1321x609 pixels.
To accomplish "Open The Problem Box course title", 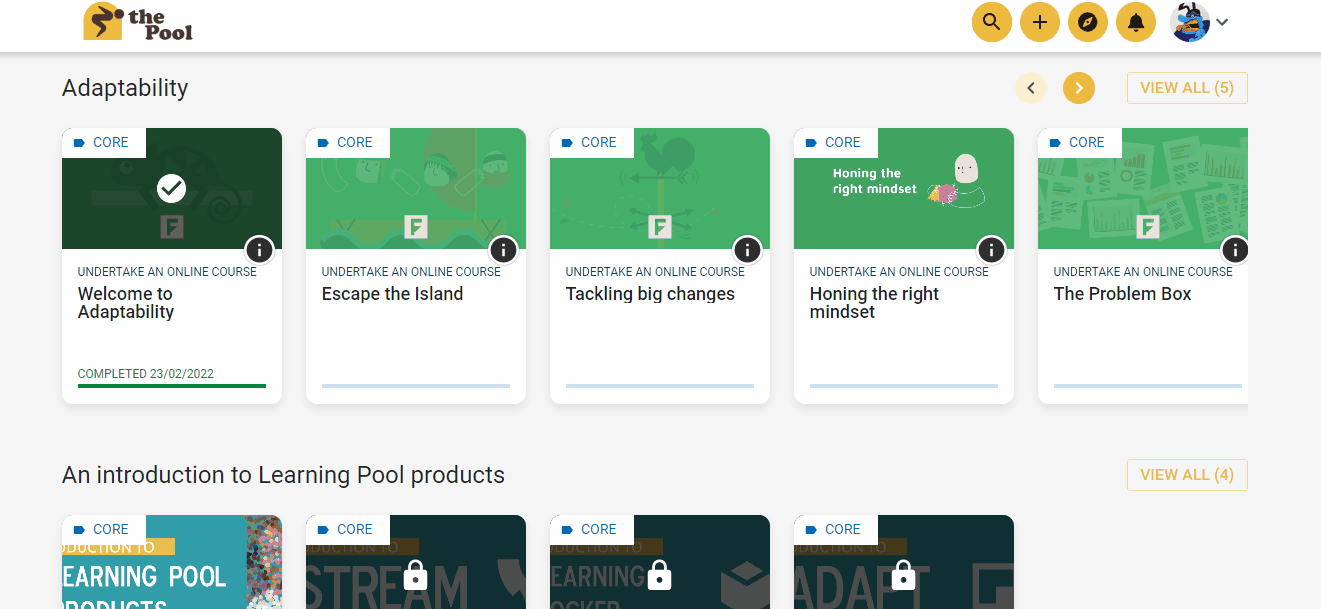I will (x=1122, y=294).
